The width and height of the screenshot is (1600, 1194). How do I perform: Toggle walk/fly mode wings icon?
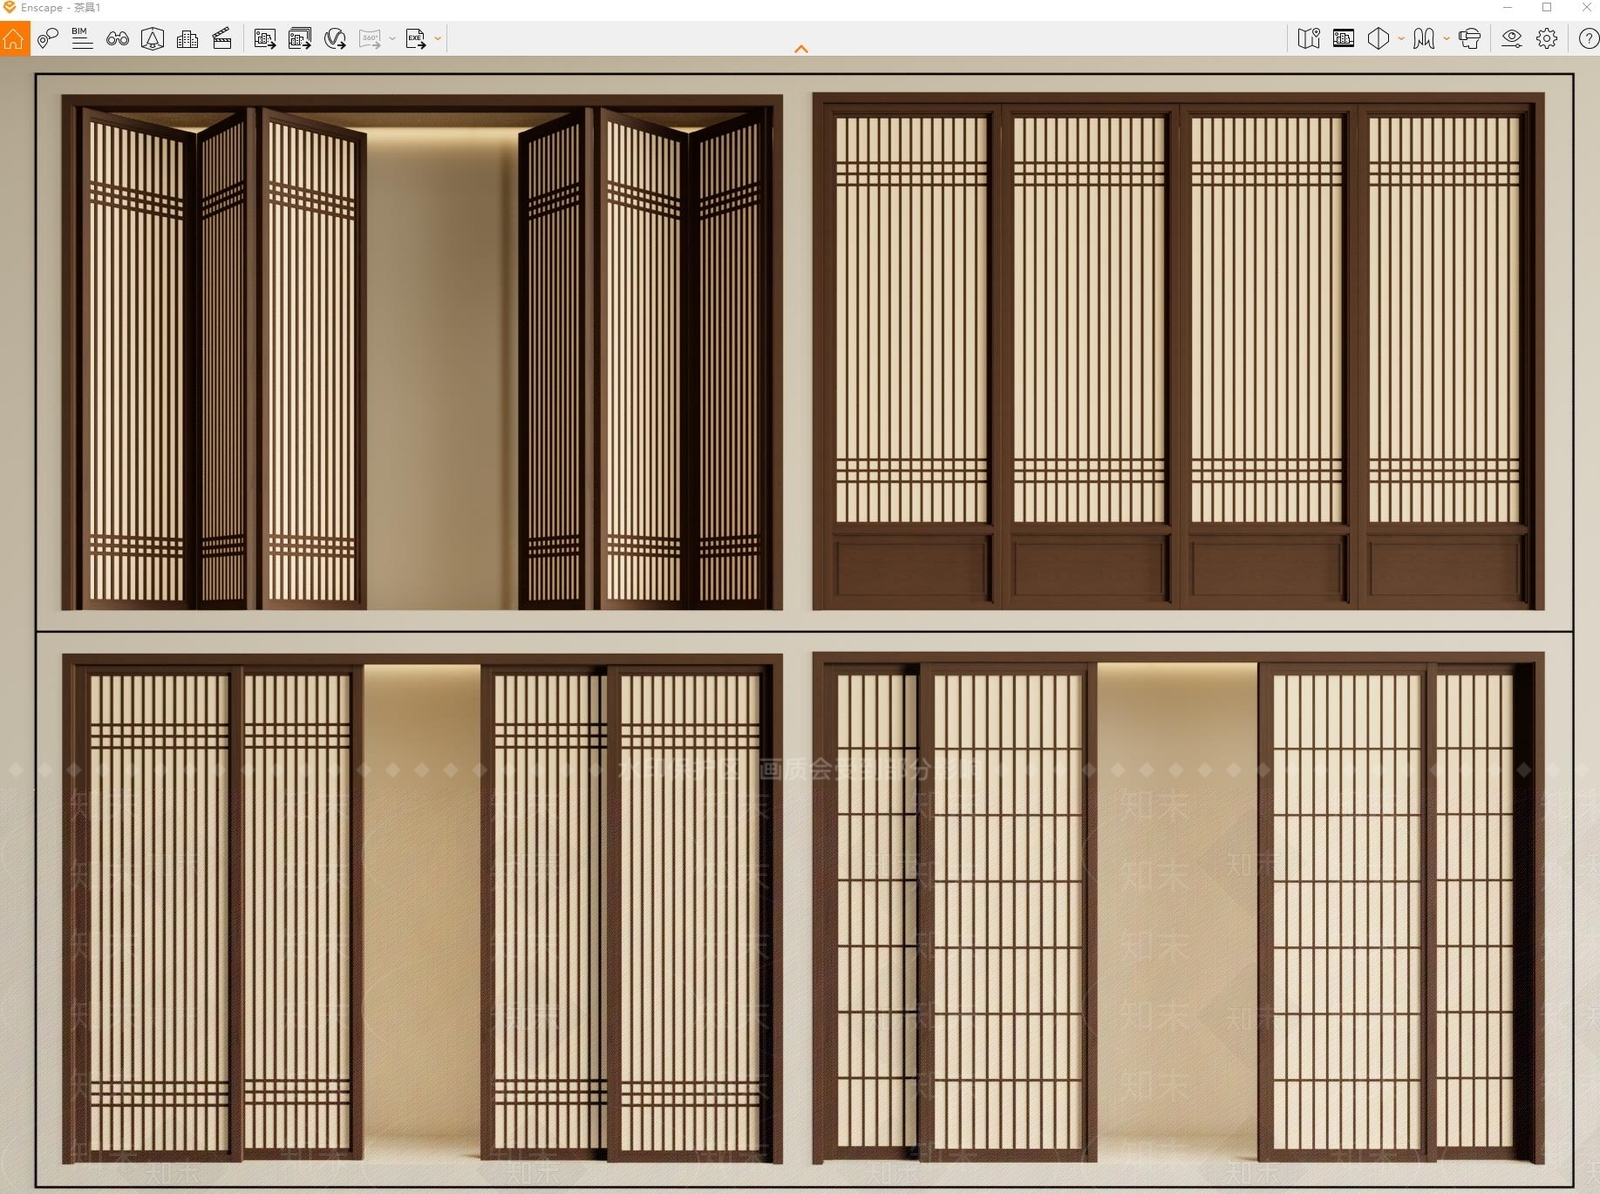click(1424, 39)
